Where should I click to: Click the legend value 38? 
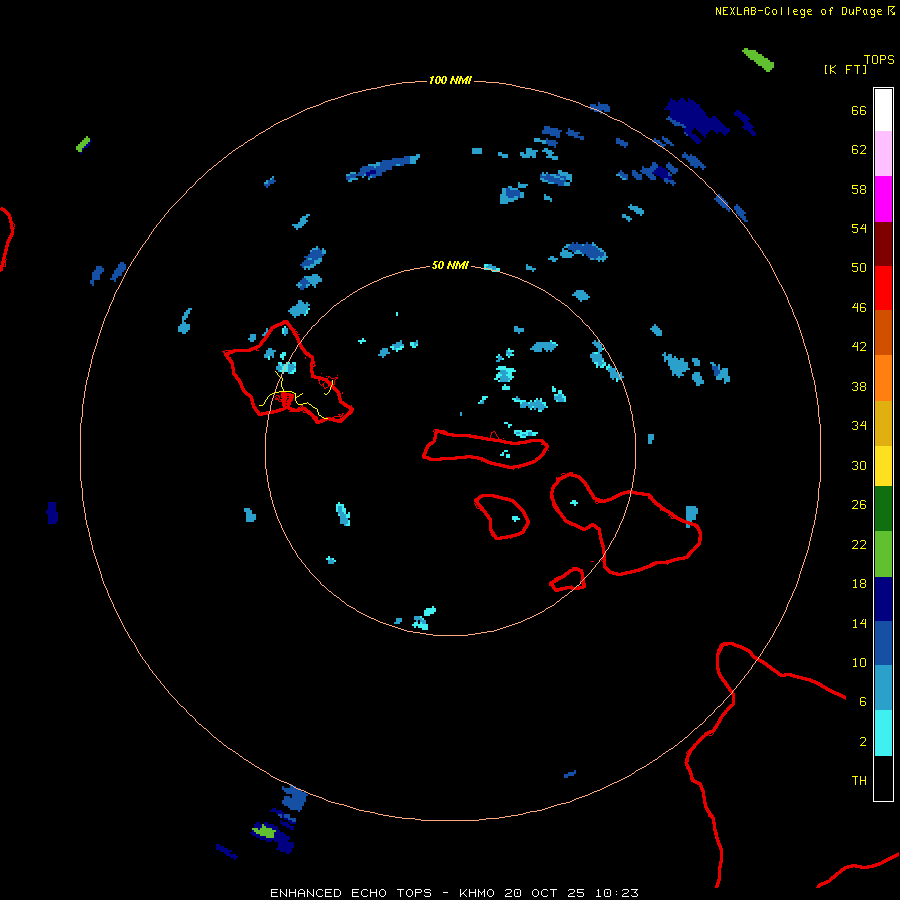tap(859, 386)
